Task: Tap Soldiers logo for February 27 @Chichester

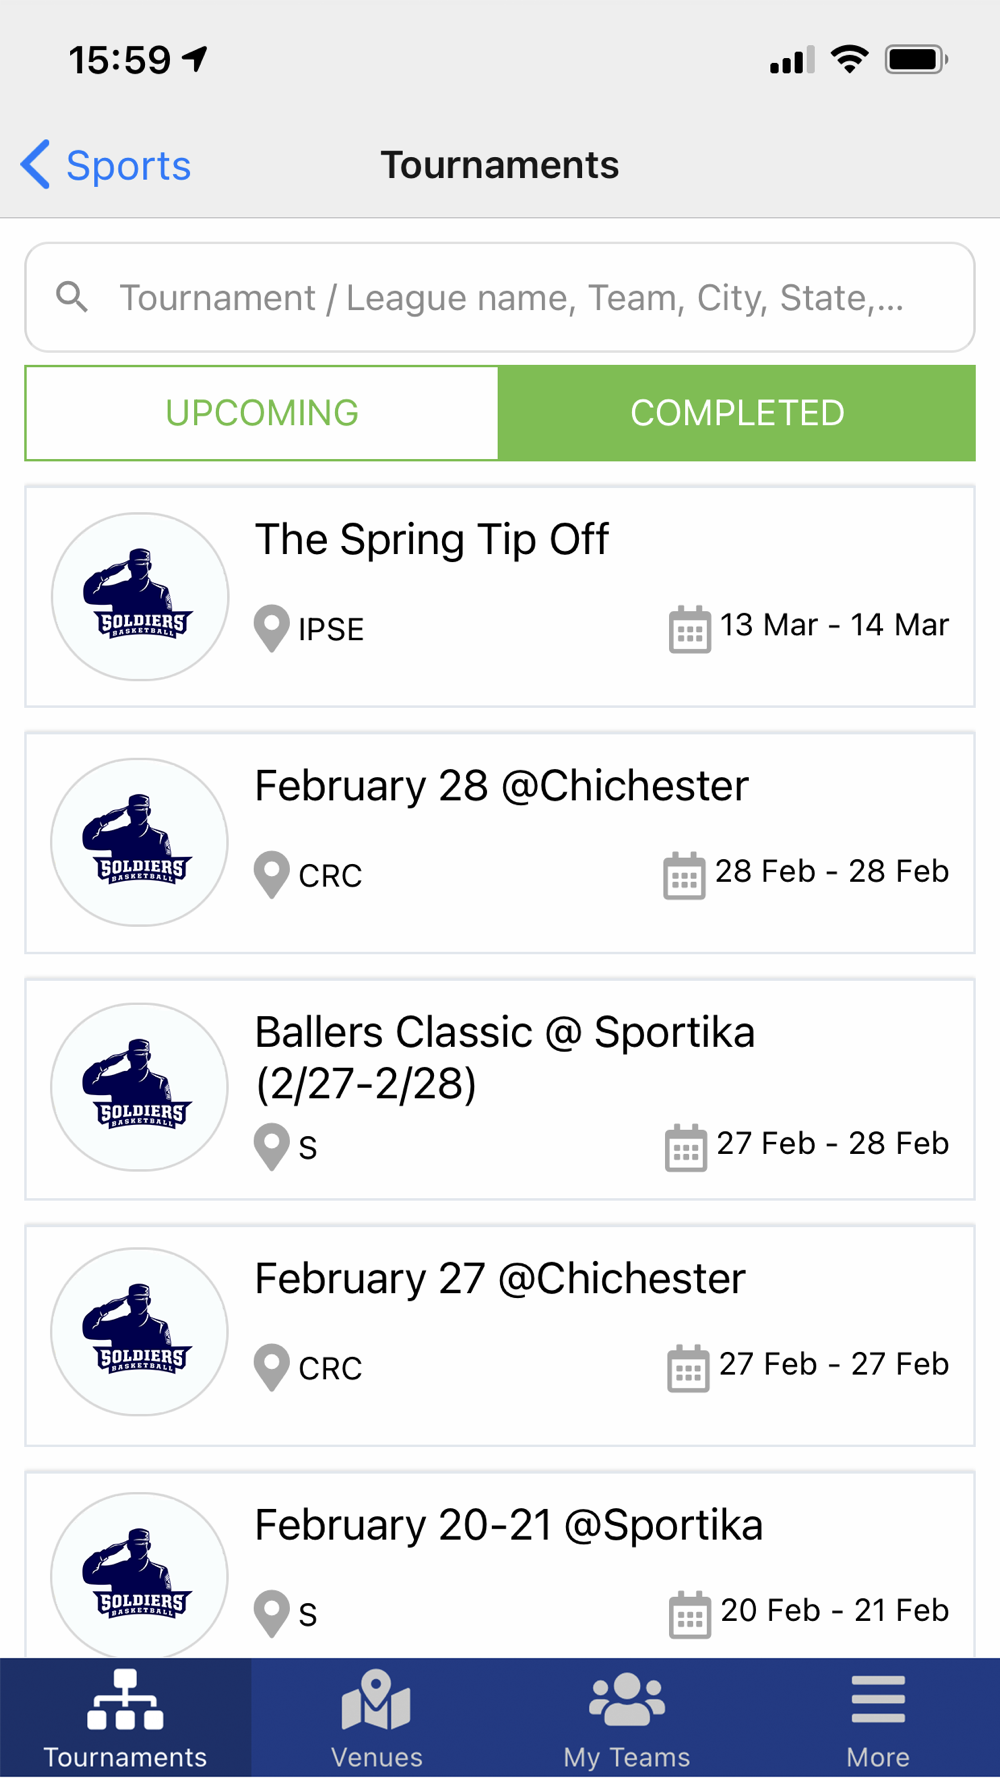Action: coord(140,1332)
